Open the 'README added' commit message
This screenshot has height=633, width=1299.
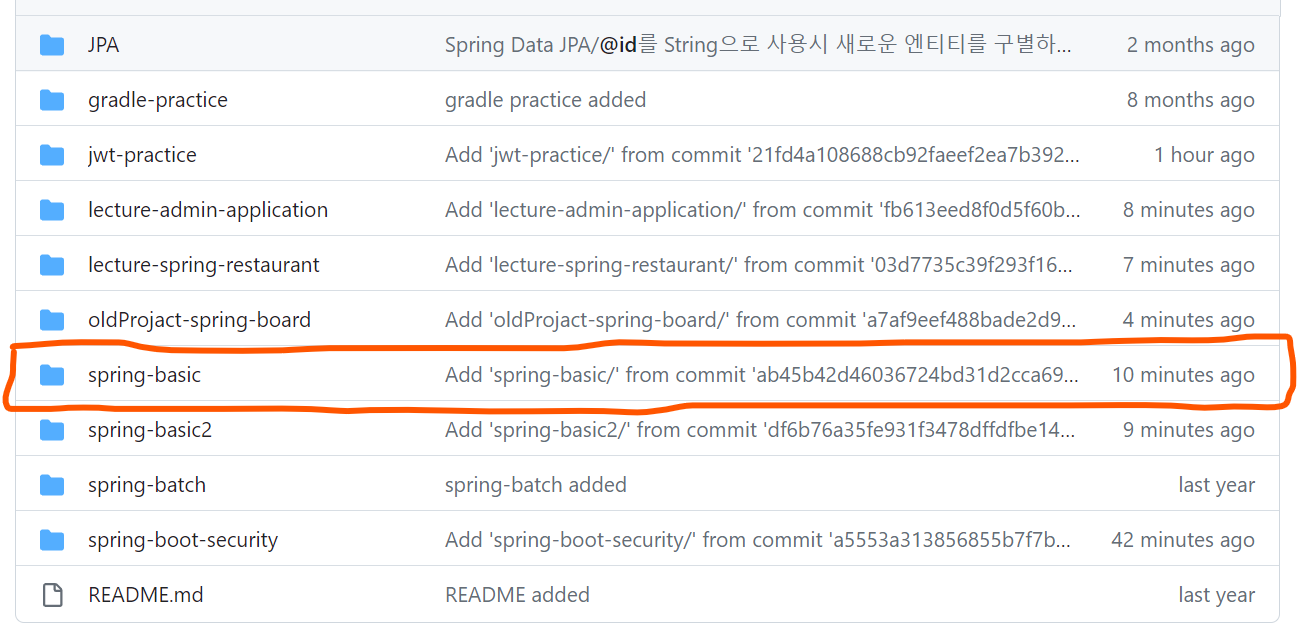517,595
